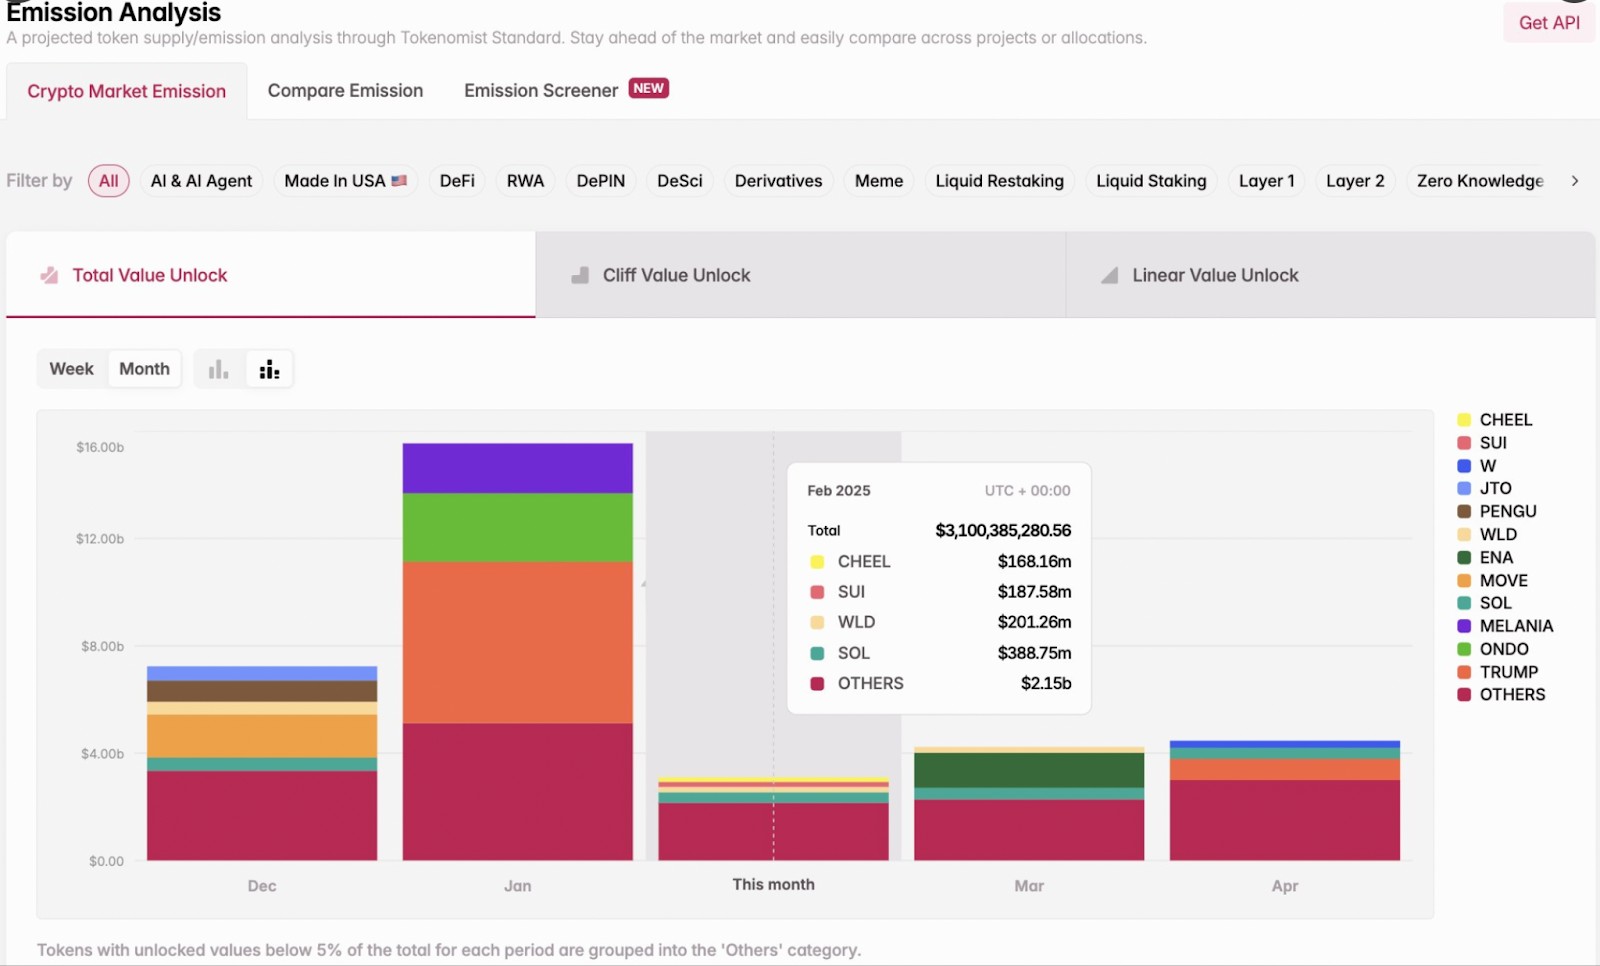Filter by Layer 2
Viewport: 1600px width, 966px height.
pos(1355,181)
